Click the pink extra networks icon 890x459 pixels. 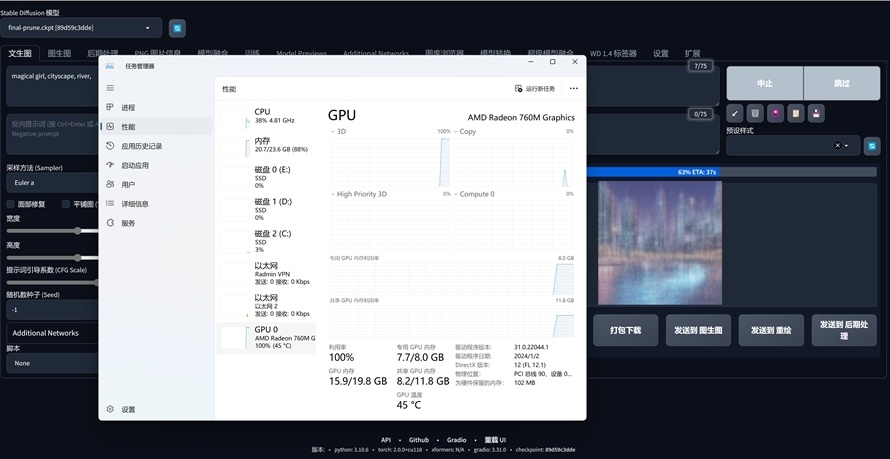(x=775, y=113)
